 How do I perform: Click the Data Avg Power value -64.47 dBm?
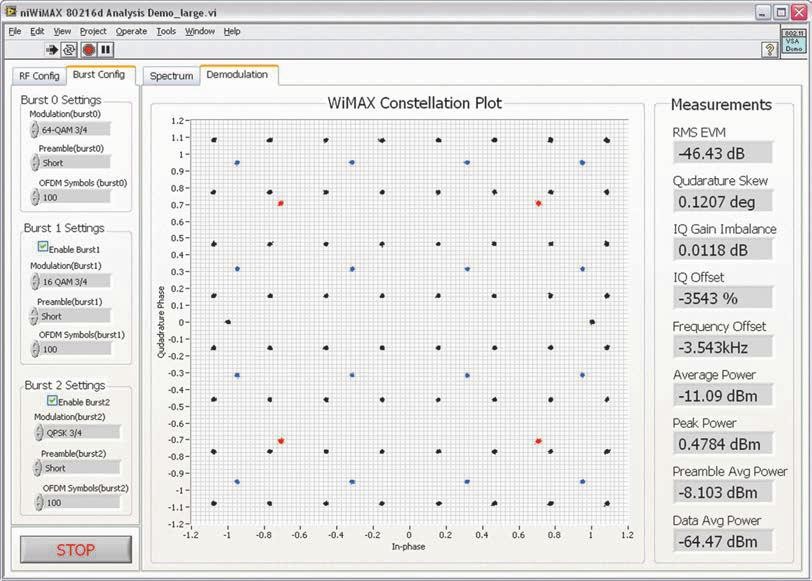click(x=723, y=542)
